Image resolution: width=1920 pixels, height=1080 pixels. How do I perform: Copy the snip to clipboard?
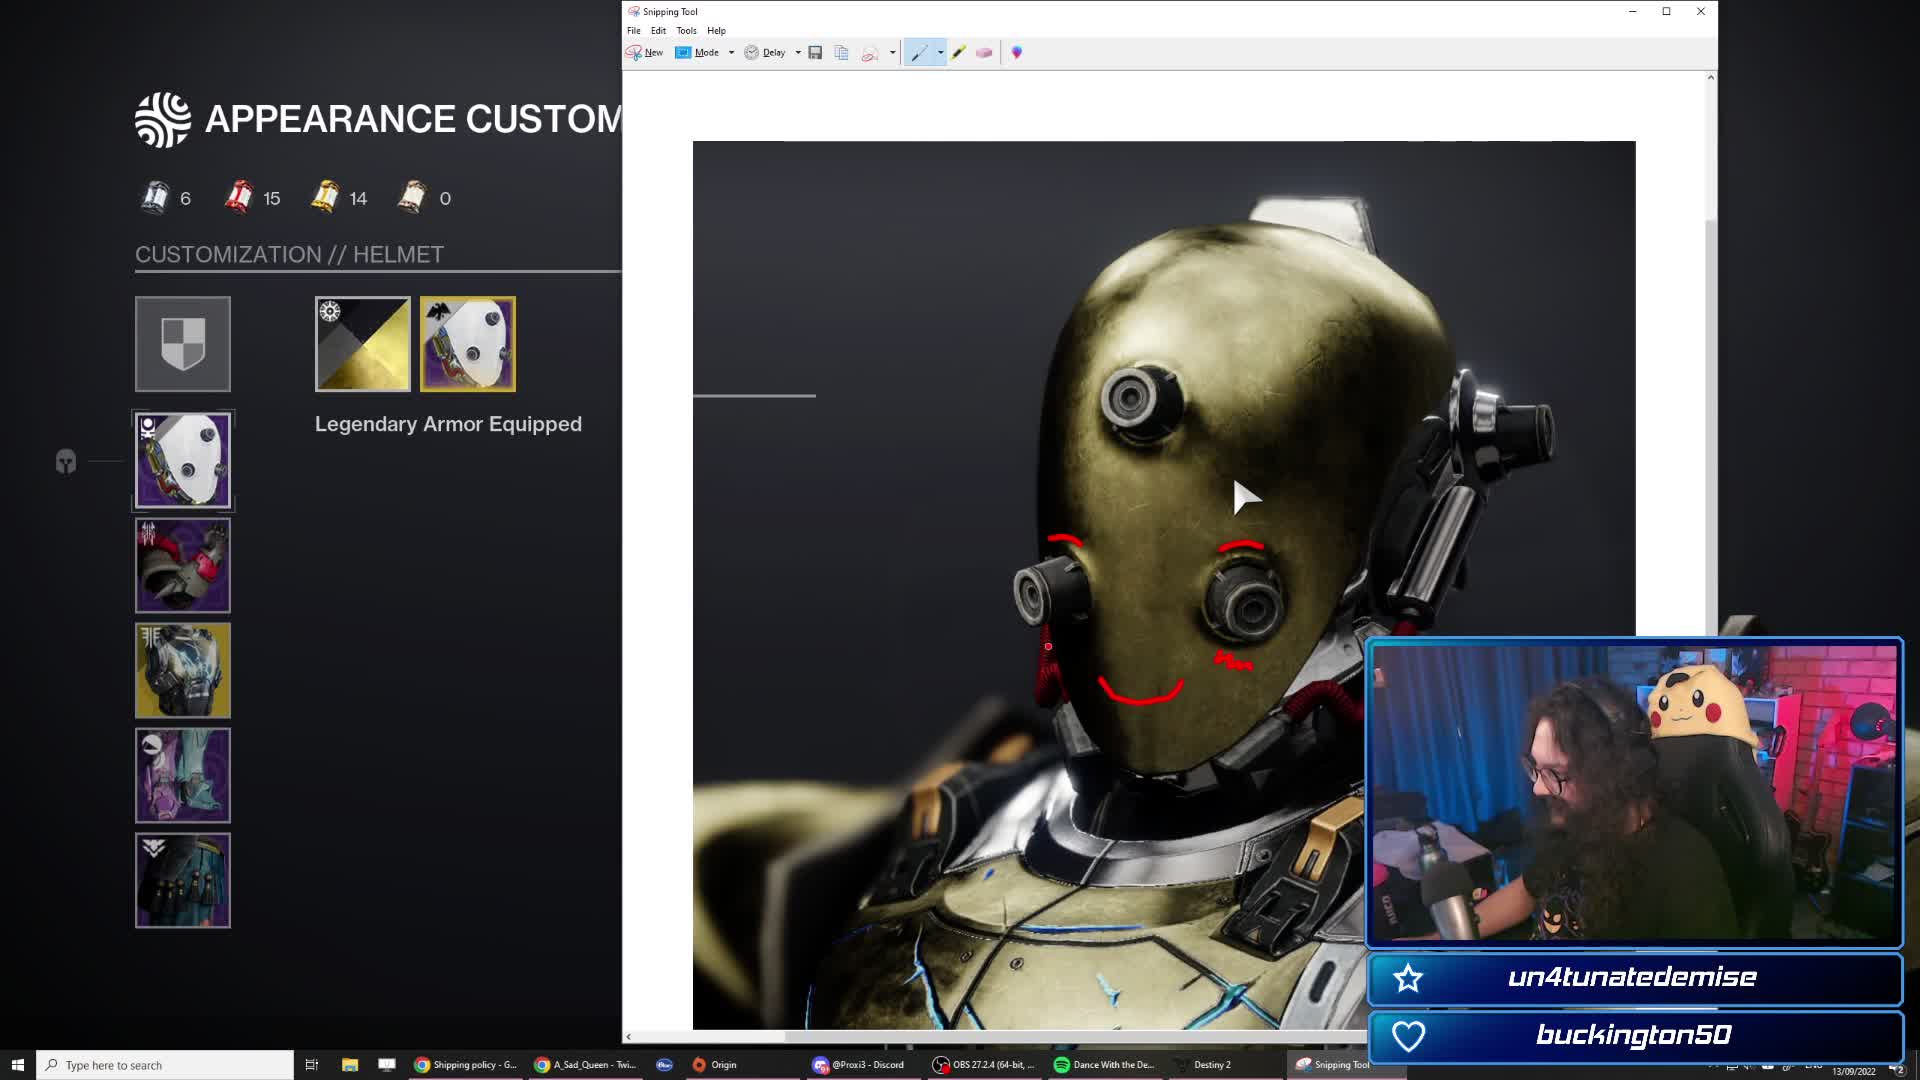click(841, 52)
